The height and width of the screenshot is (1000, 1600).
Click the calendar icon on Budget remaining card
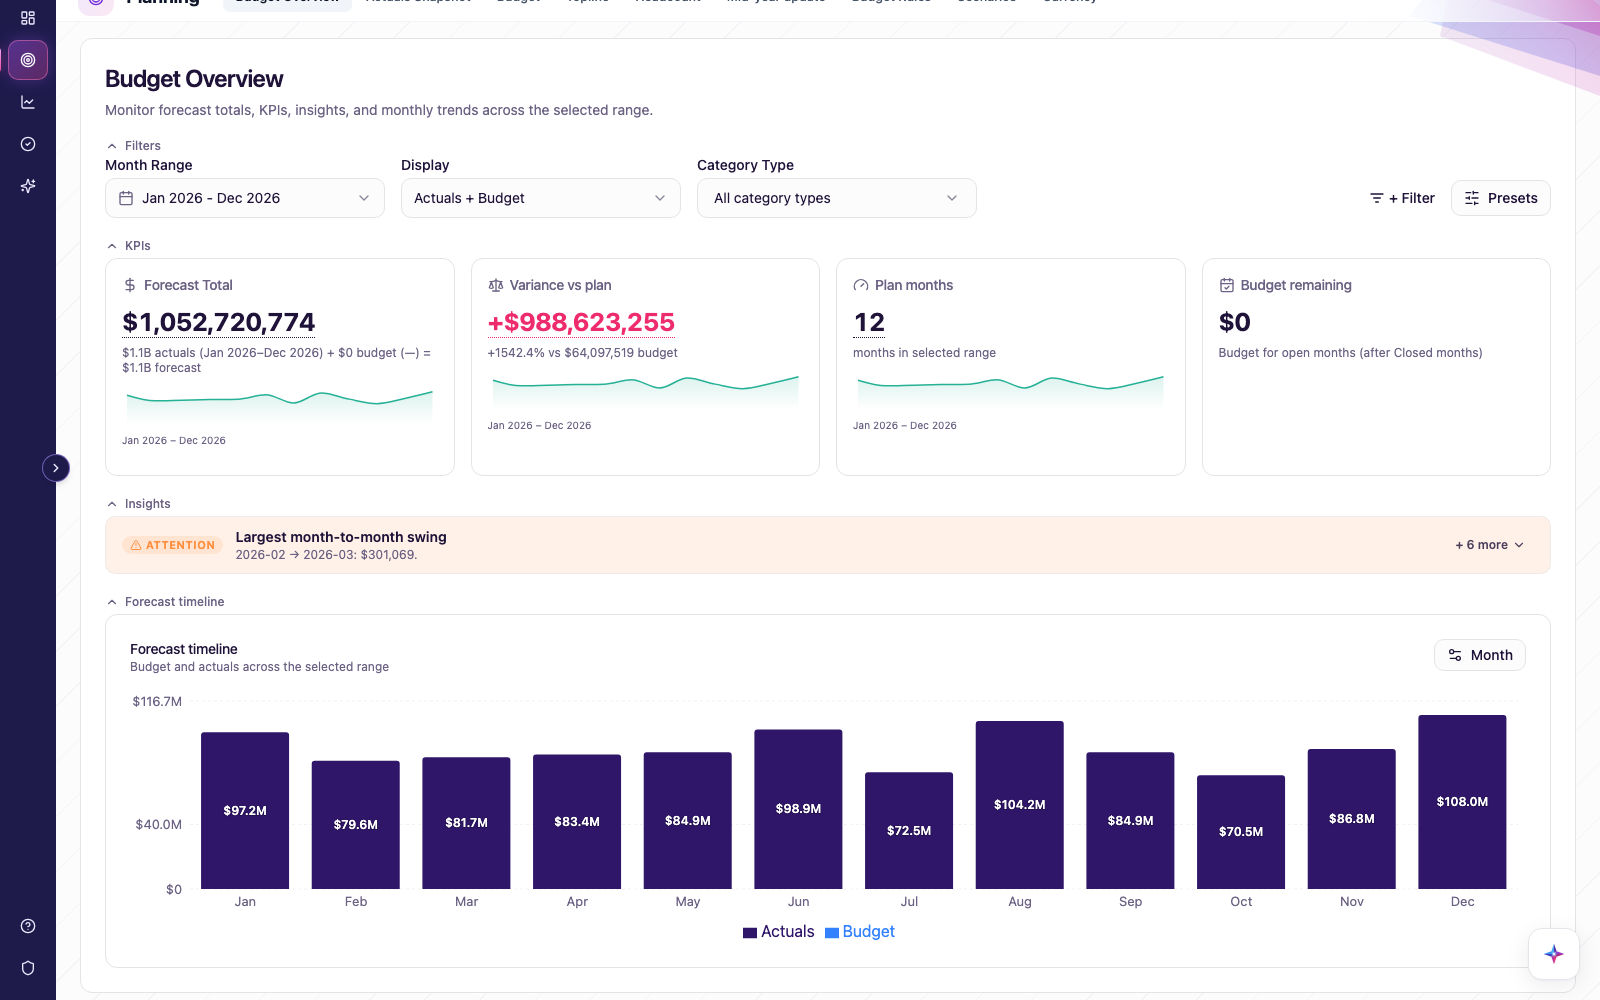tap(1227, 285)
